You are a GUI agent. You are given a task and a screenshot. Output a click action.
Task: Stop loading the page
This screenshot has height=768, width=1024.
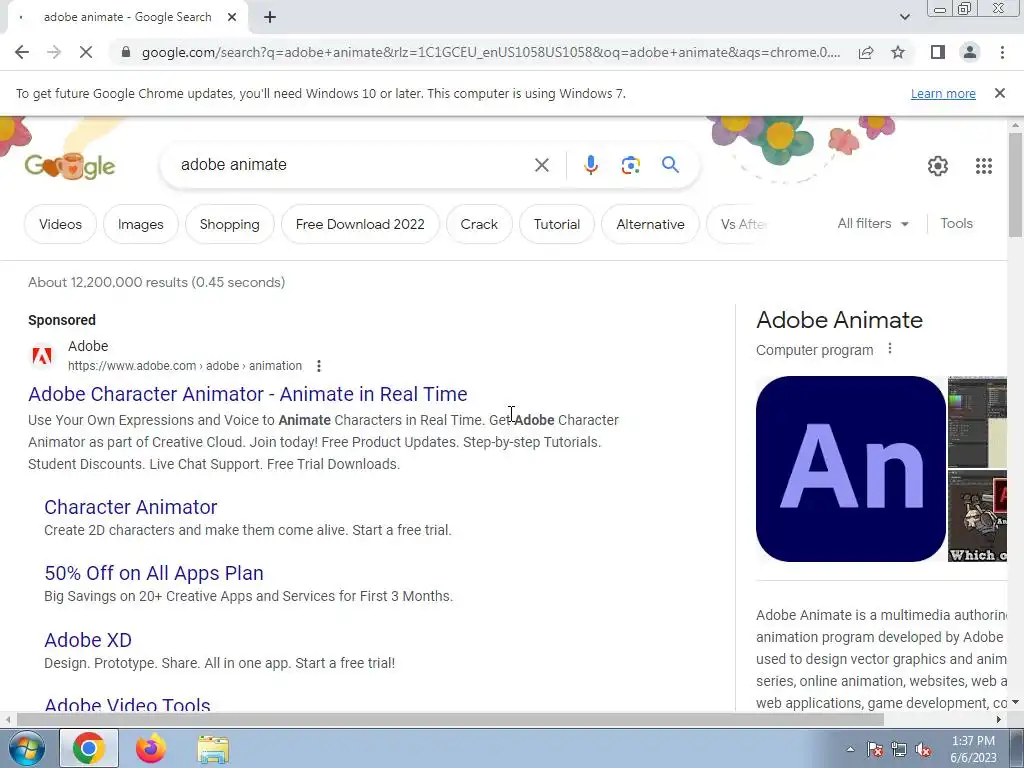(86, 52)
